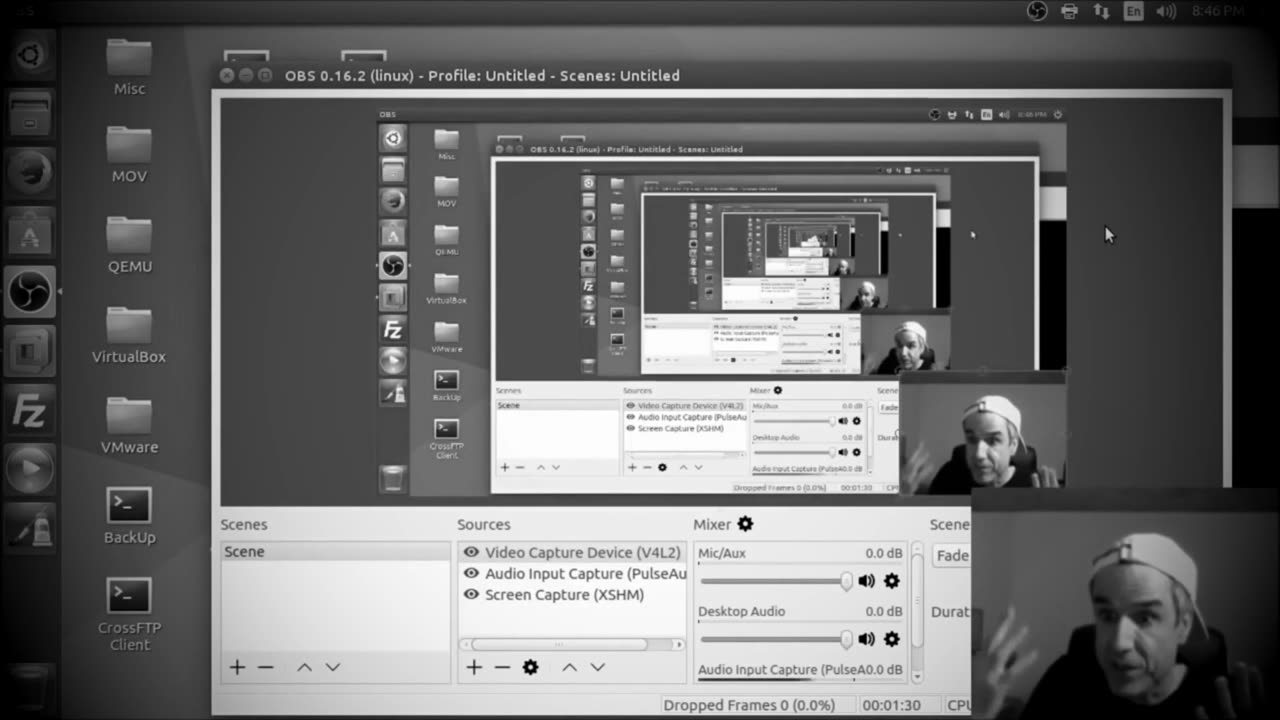1280x720 pixels.
Task: Add a new scene with plus button
Action: click(237, 667)
